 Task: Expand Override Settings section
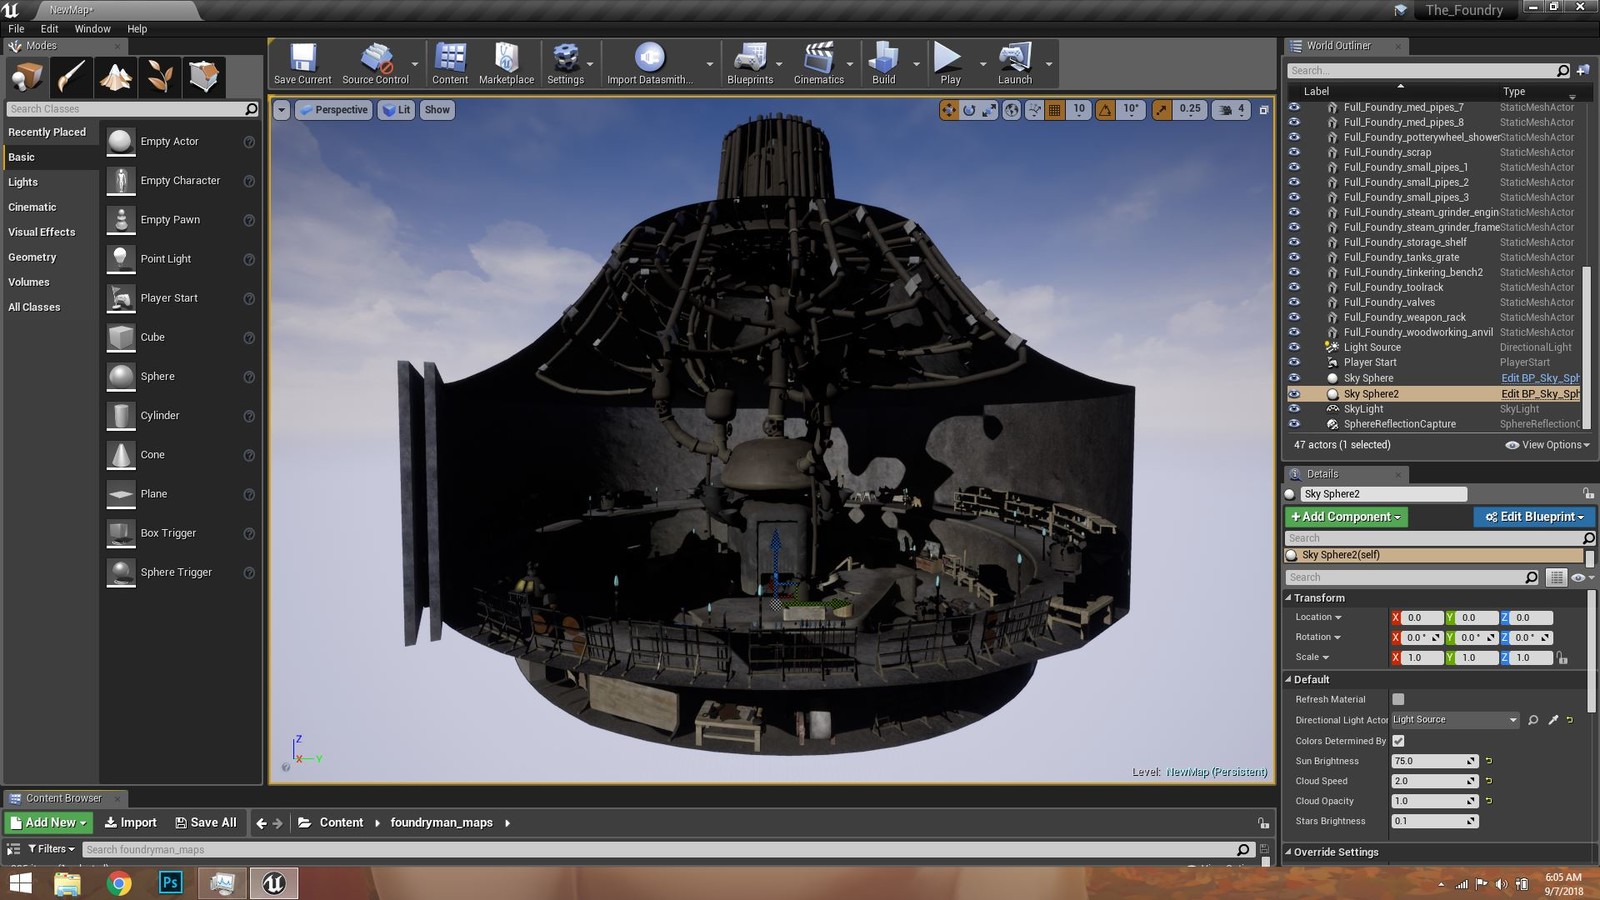[1288, 853]
